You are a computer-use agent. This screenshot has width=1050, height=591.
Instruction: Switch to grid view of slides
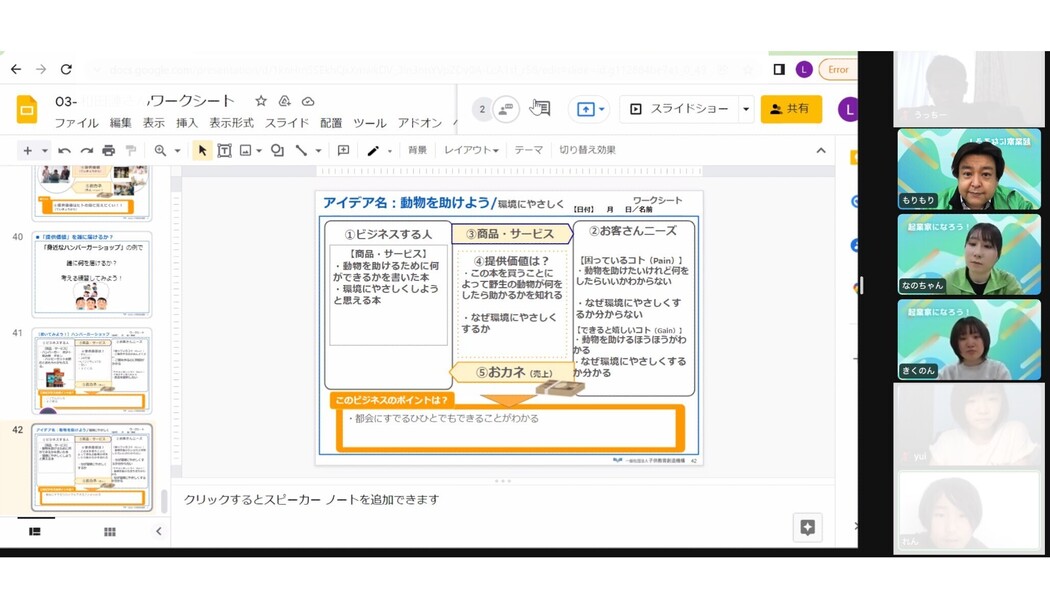tap(110, 532)
